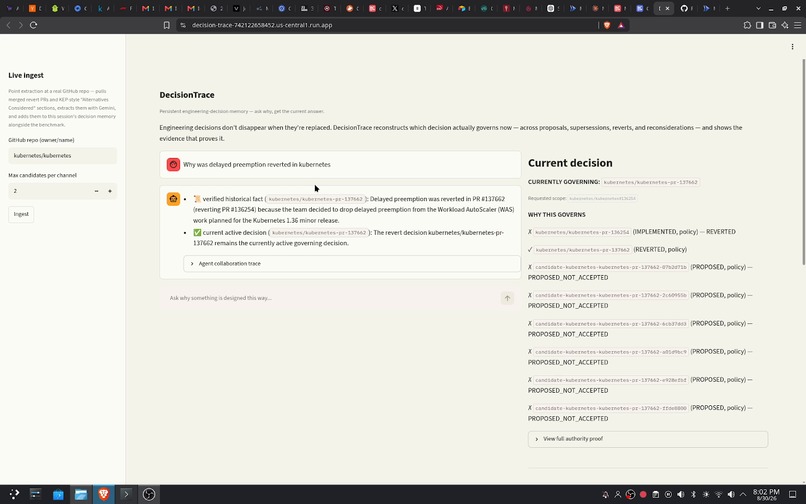Click the red recording indicator in system tray

coord(643,494)
